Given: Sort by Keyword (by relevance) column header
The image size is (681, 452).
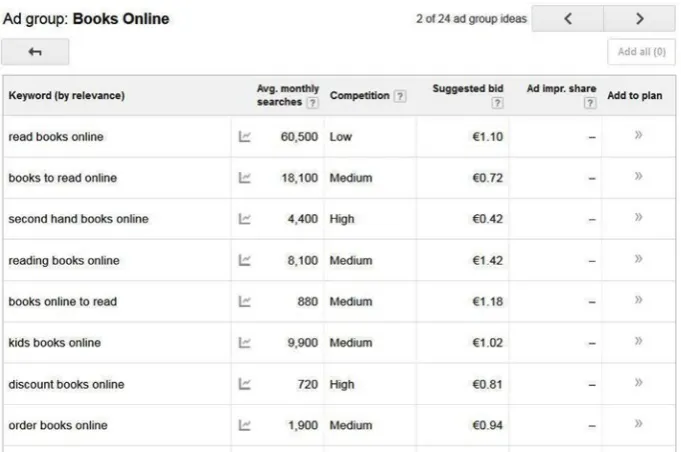Looking at the screenshot, I should [66, 96].
